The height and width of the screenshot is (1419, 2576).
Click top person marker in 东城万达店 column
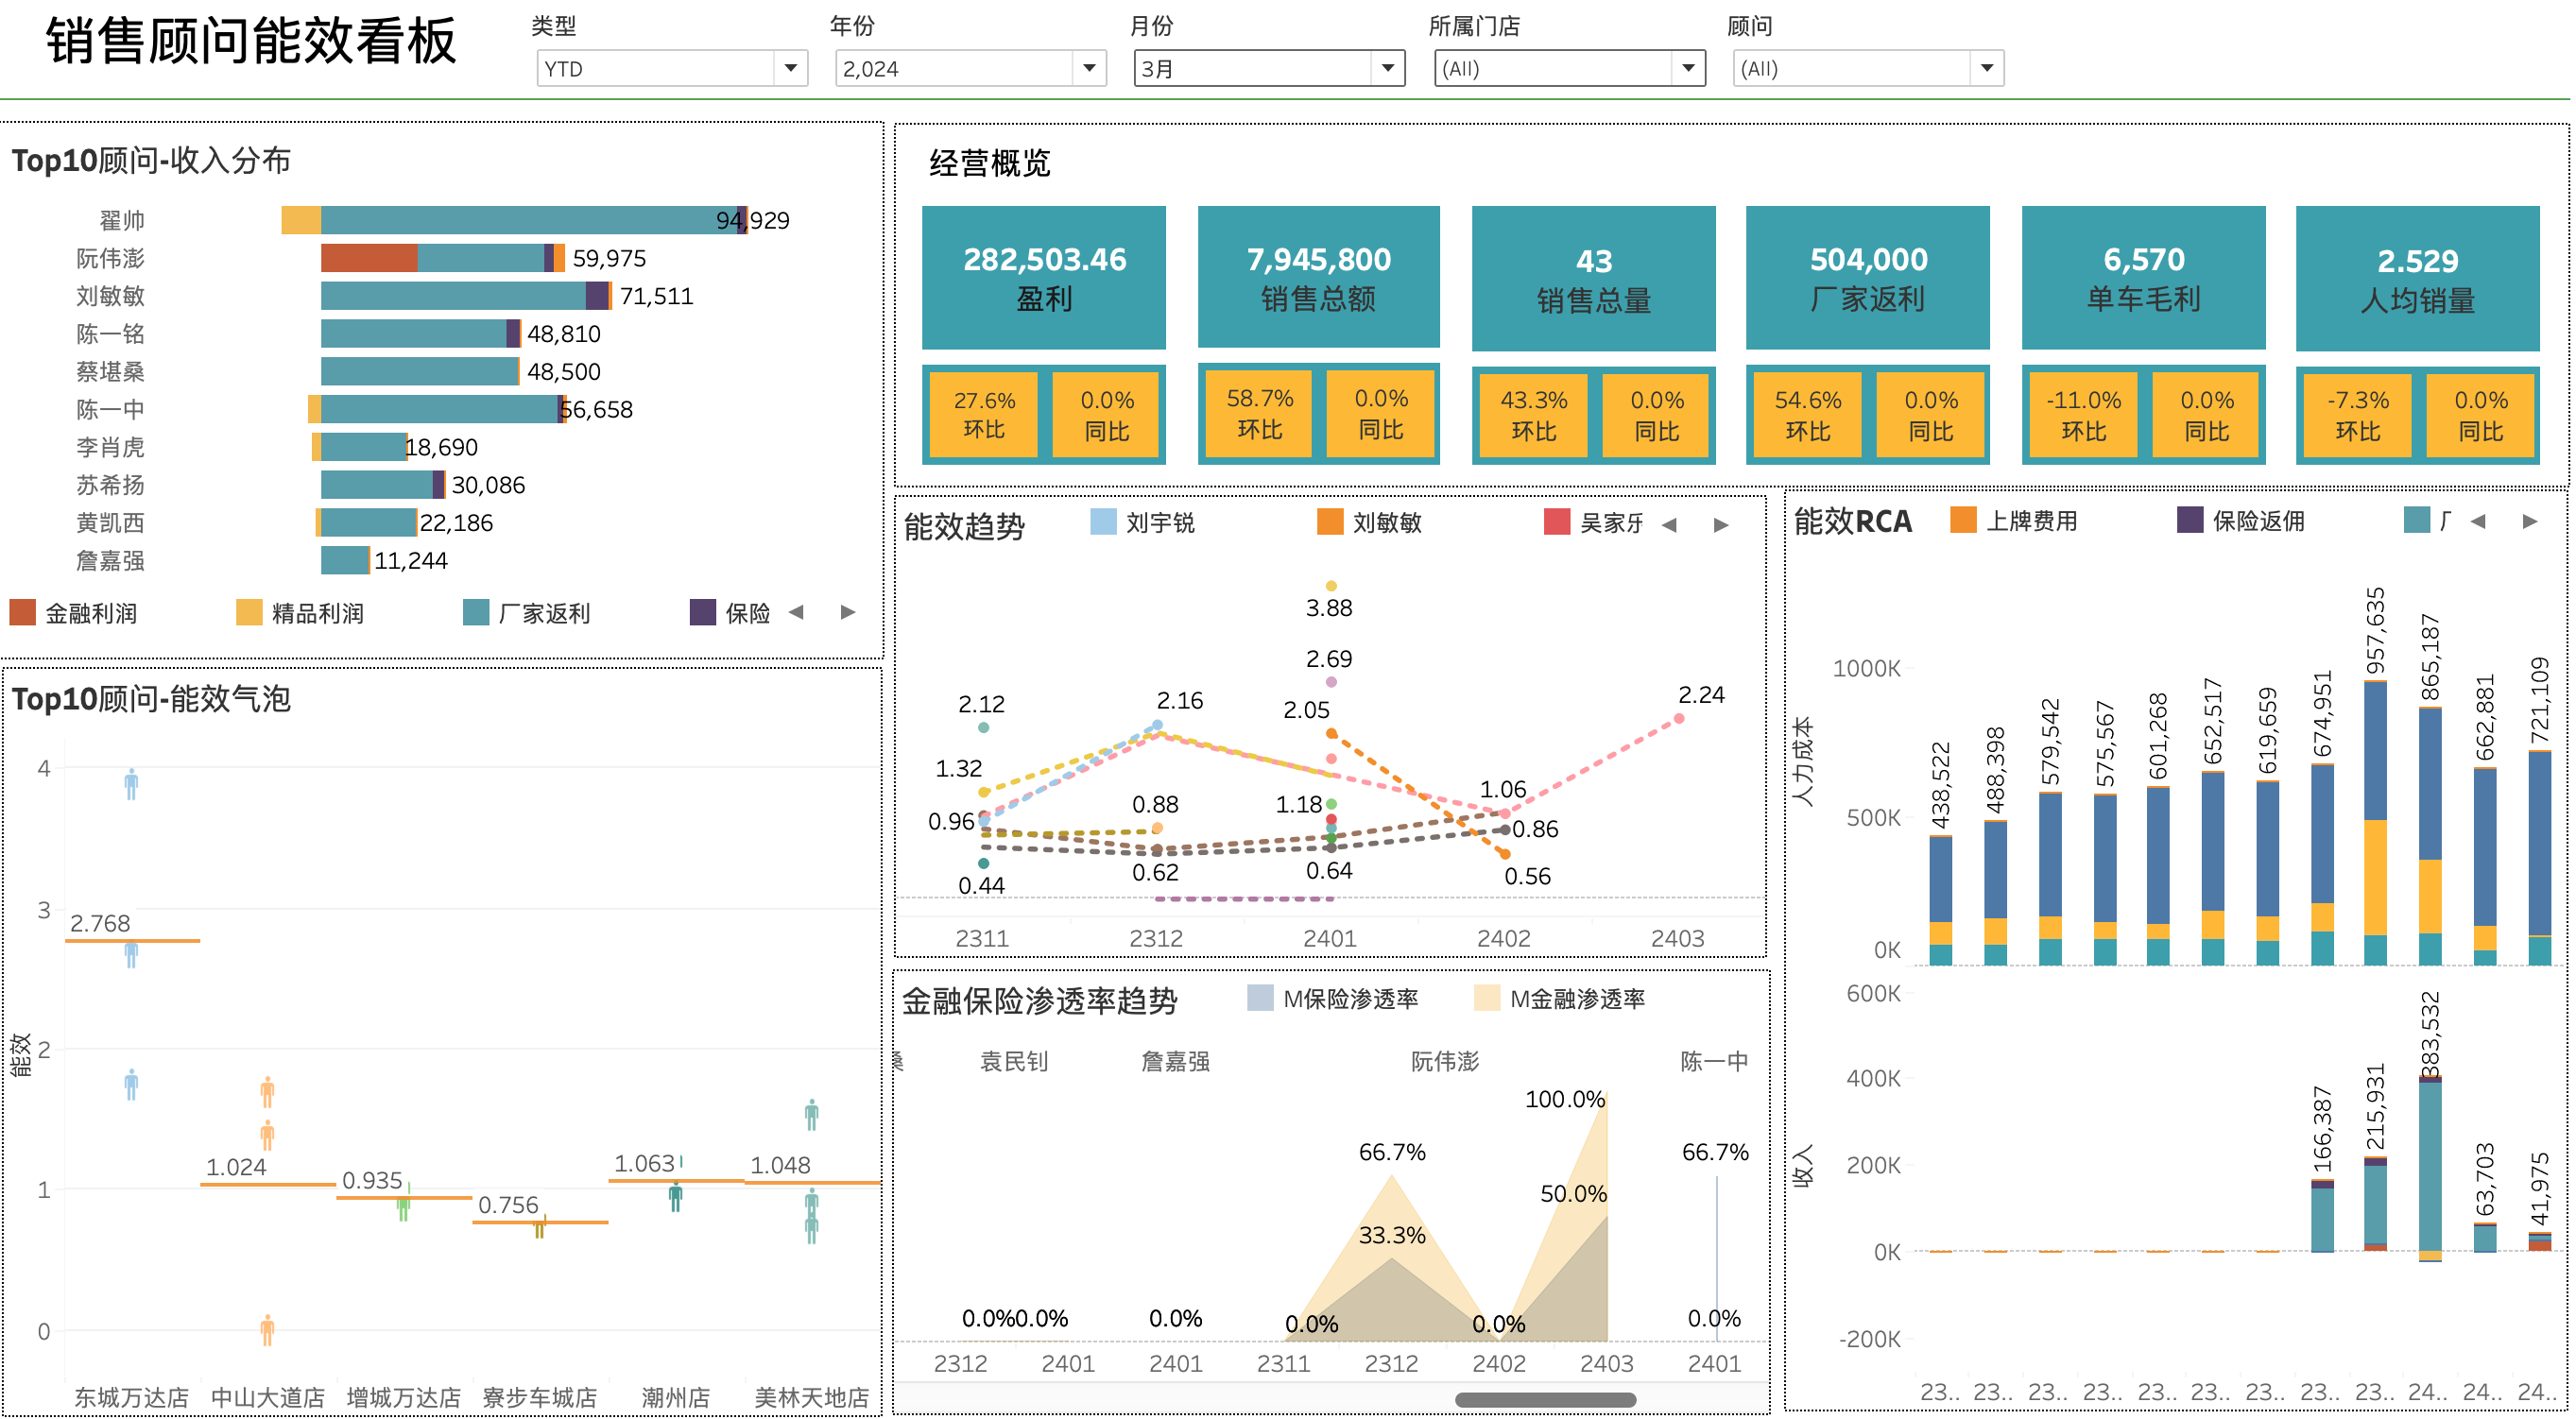tap(131, 784)
